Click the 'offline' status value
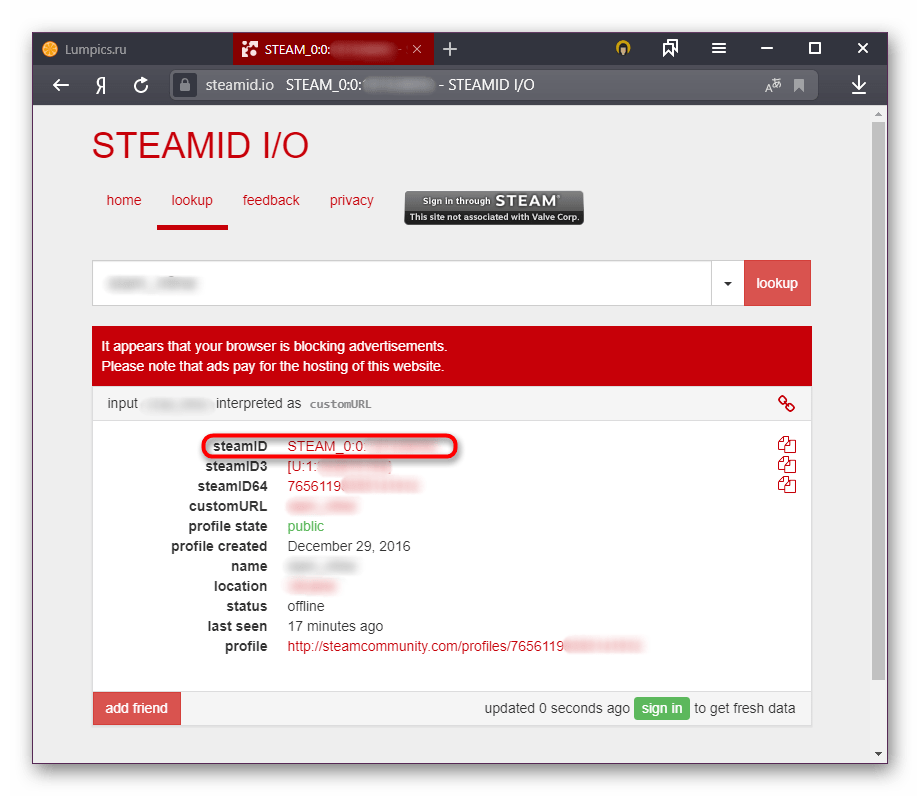The width and height of the screenshot is (920, 796). pos(306,607)
